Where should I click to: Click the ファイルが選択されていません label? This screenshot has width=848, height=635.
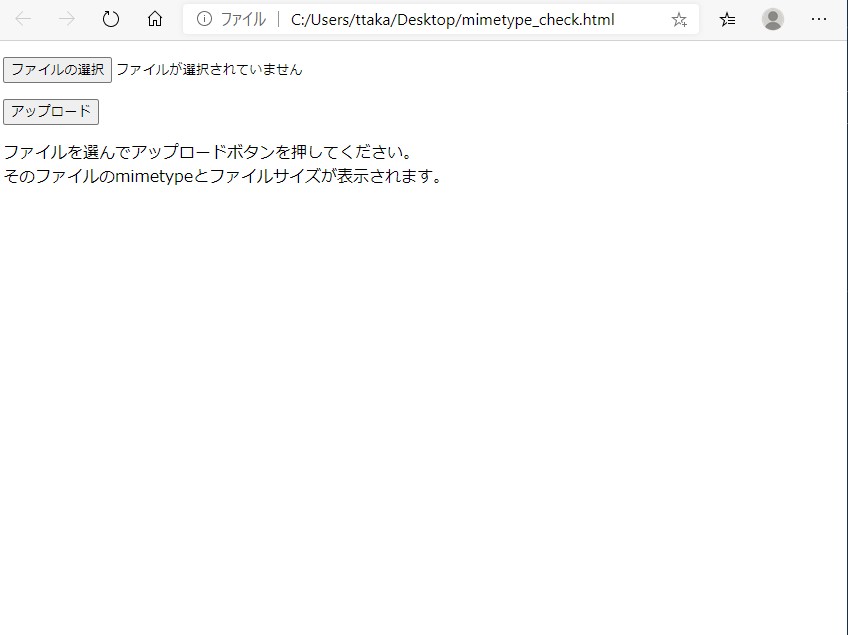(x=209, y=69)
